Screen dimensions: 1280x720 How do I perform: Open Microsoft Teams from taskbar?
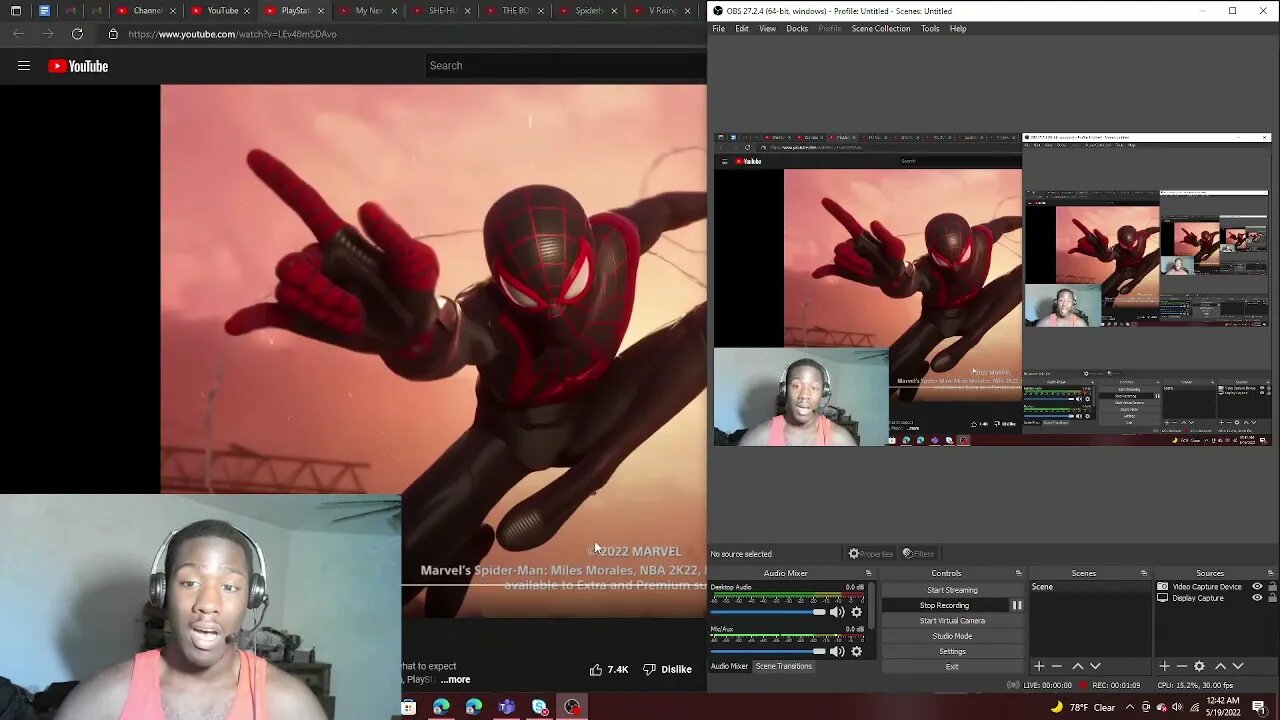pos(507,707)
